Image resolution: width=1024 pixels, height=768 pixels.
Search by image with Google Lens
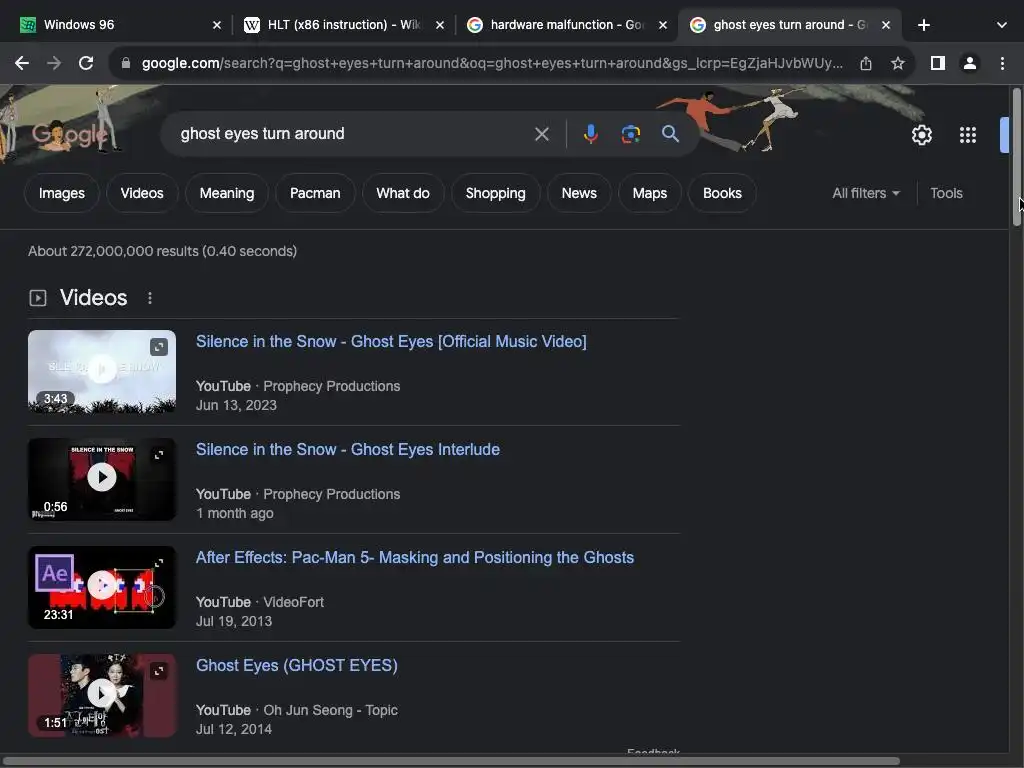(630, 134)
